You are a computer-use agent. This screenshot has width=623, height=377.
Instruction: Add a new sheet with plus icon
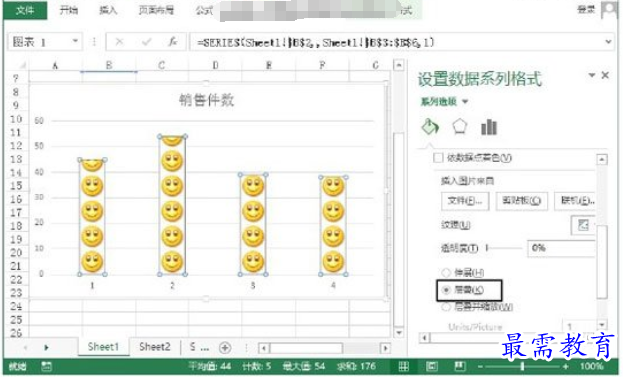coord(225,348)
